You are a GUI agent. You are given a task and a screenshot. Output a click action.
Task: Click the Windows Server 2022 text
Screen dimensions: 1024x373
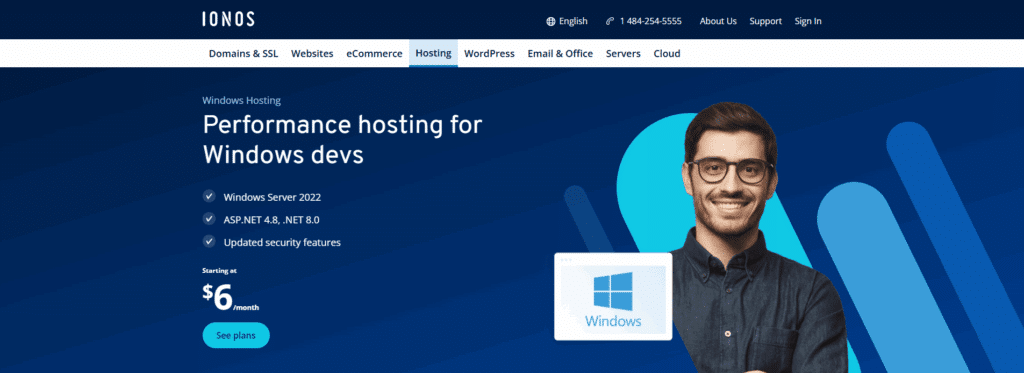(x=272, y=197)
